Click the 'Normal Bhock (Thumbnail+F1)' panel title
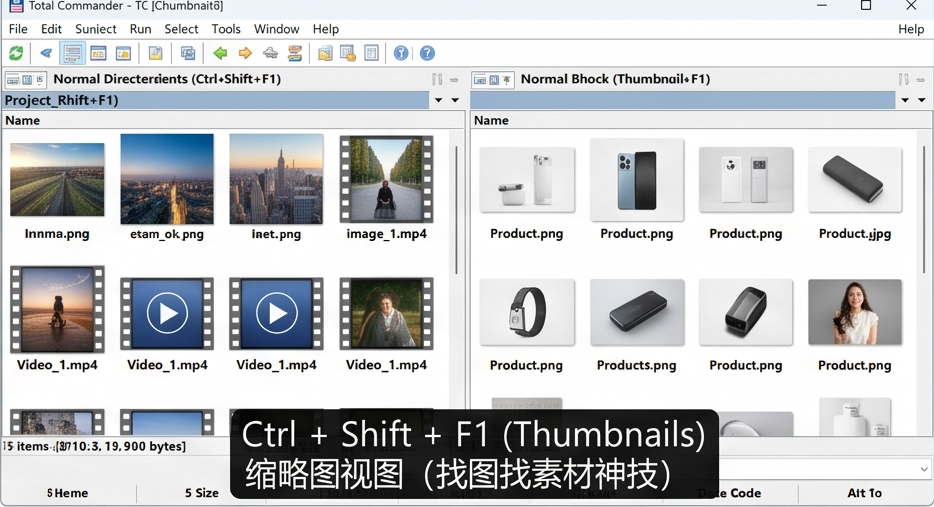This screenshot has width=934, height=507. [x=615, y=79]
